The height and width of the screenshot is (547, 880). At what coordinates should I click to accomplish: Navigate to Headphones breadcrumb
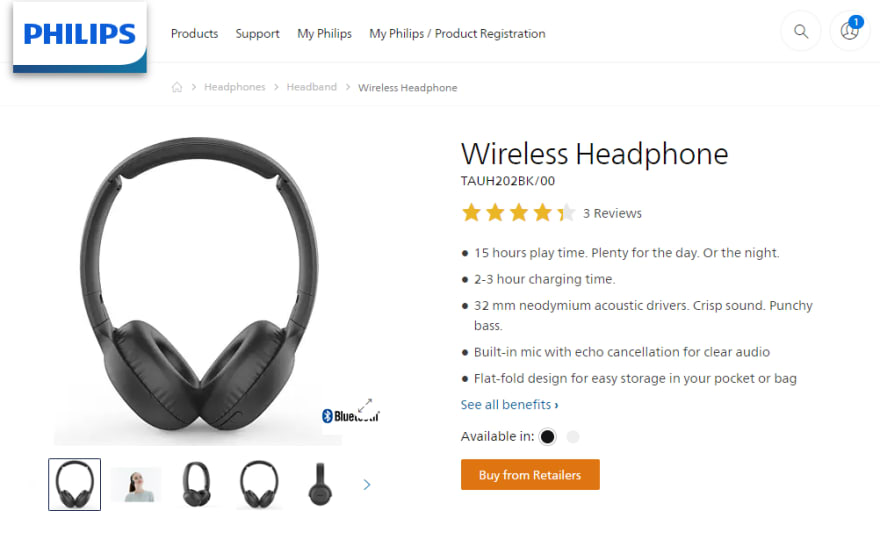[235, 87]
